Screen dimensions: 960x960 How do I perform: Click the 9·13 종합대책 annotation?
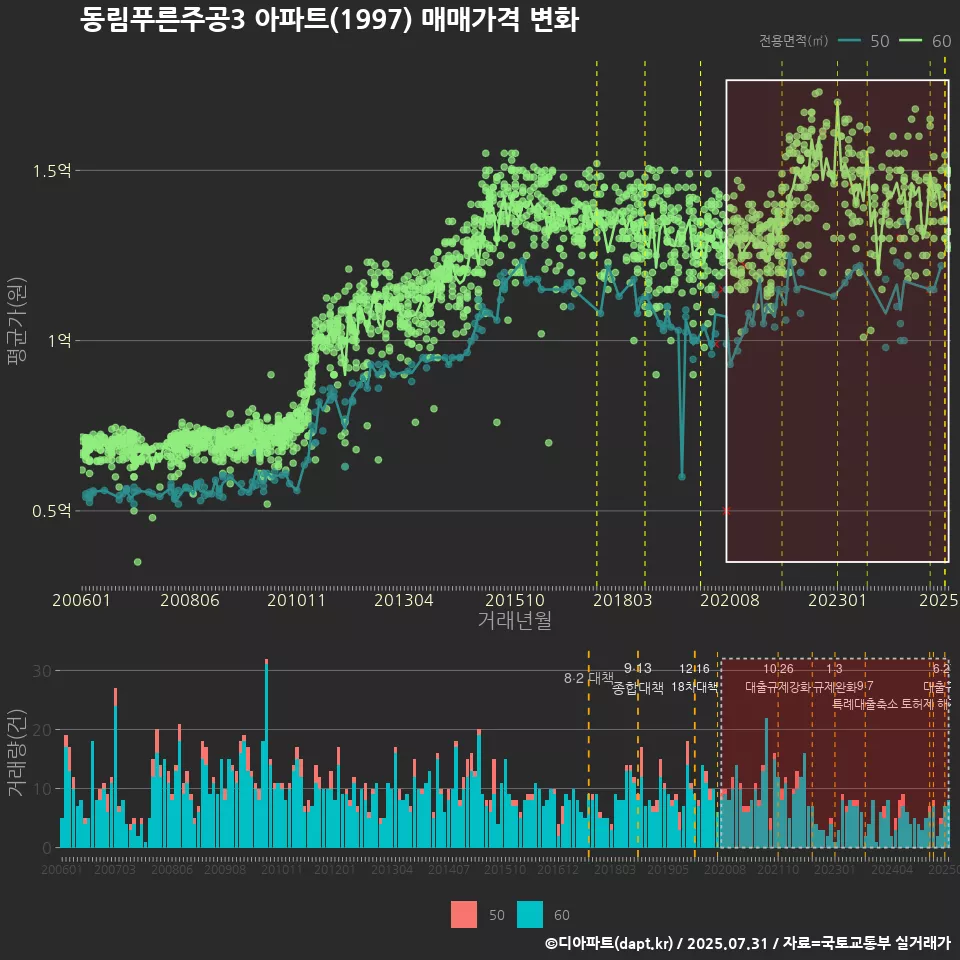(637, 678)
